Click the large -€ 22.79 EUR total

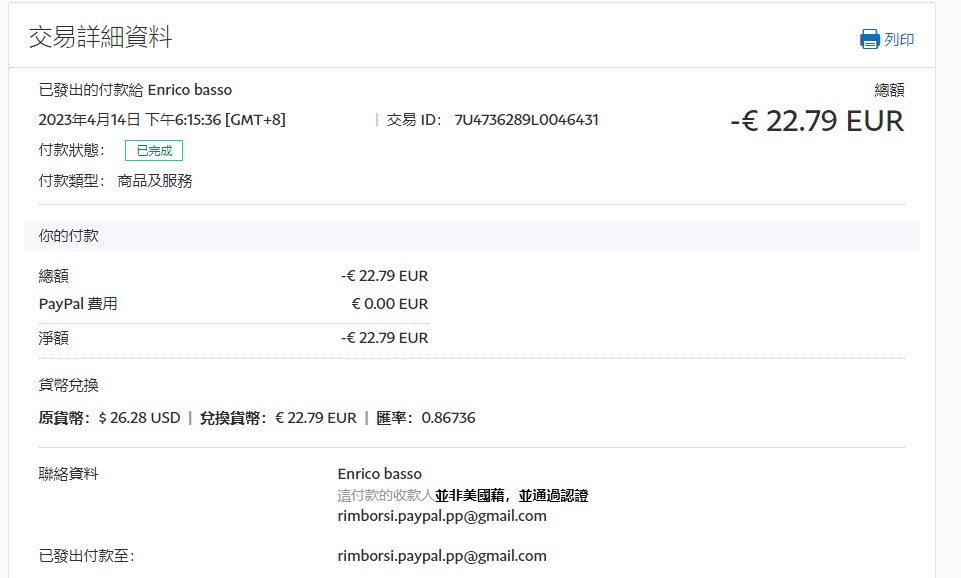click(816, 121)
